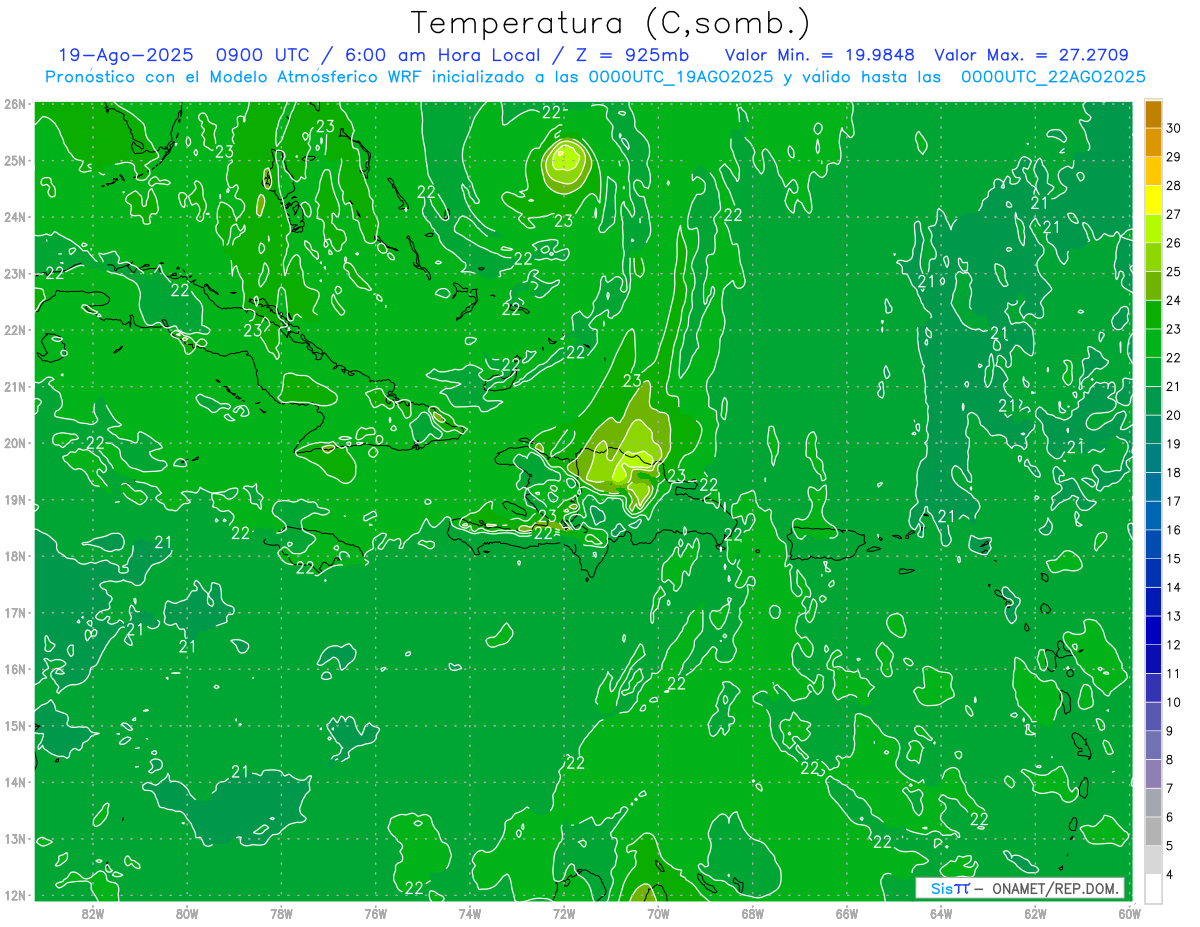Click the "70W" longitude axis label

[x=658, y=913]
